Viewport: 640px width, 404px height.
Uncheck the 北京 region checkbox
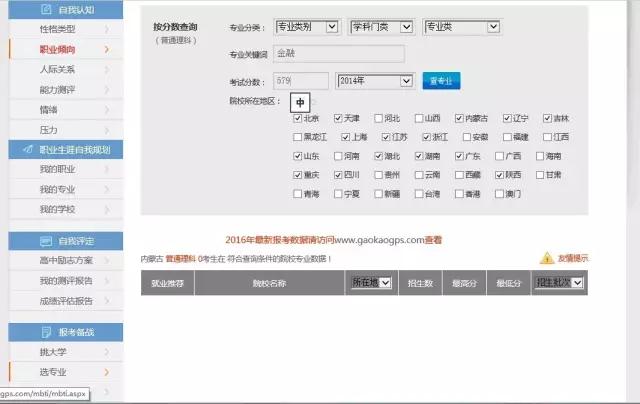[298, 118]
